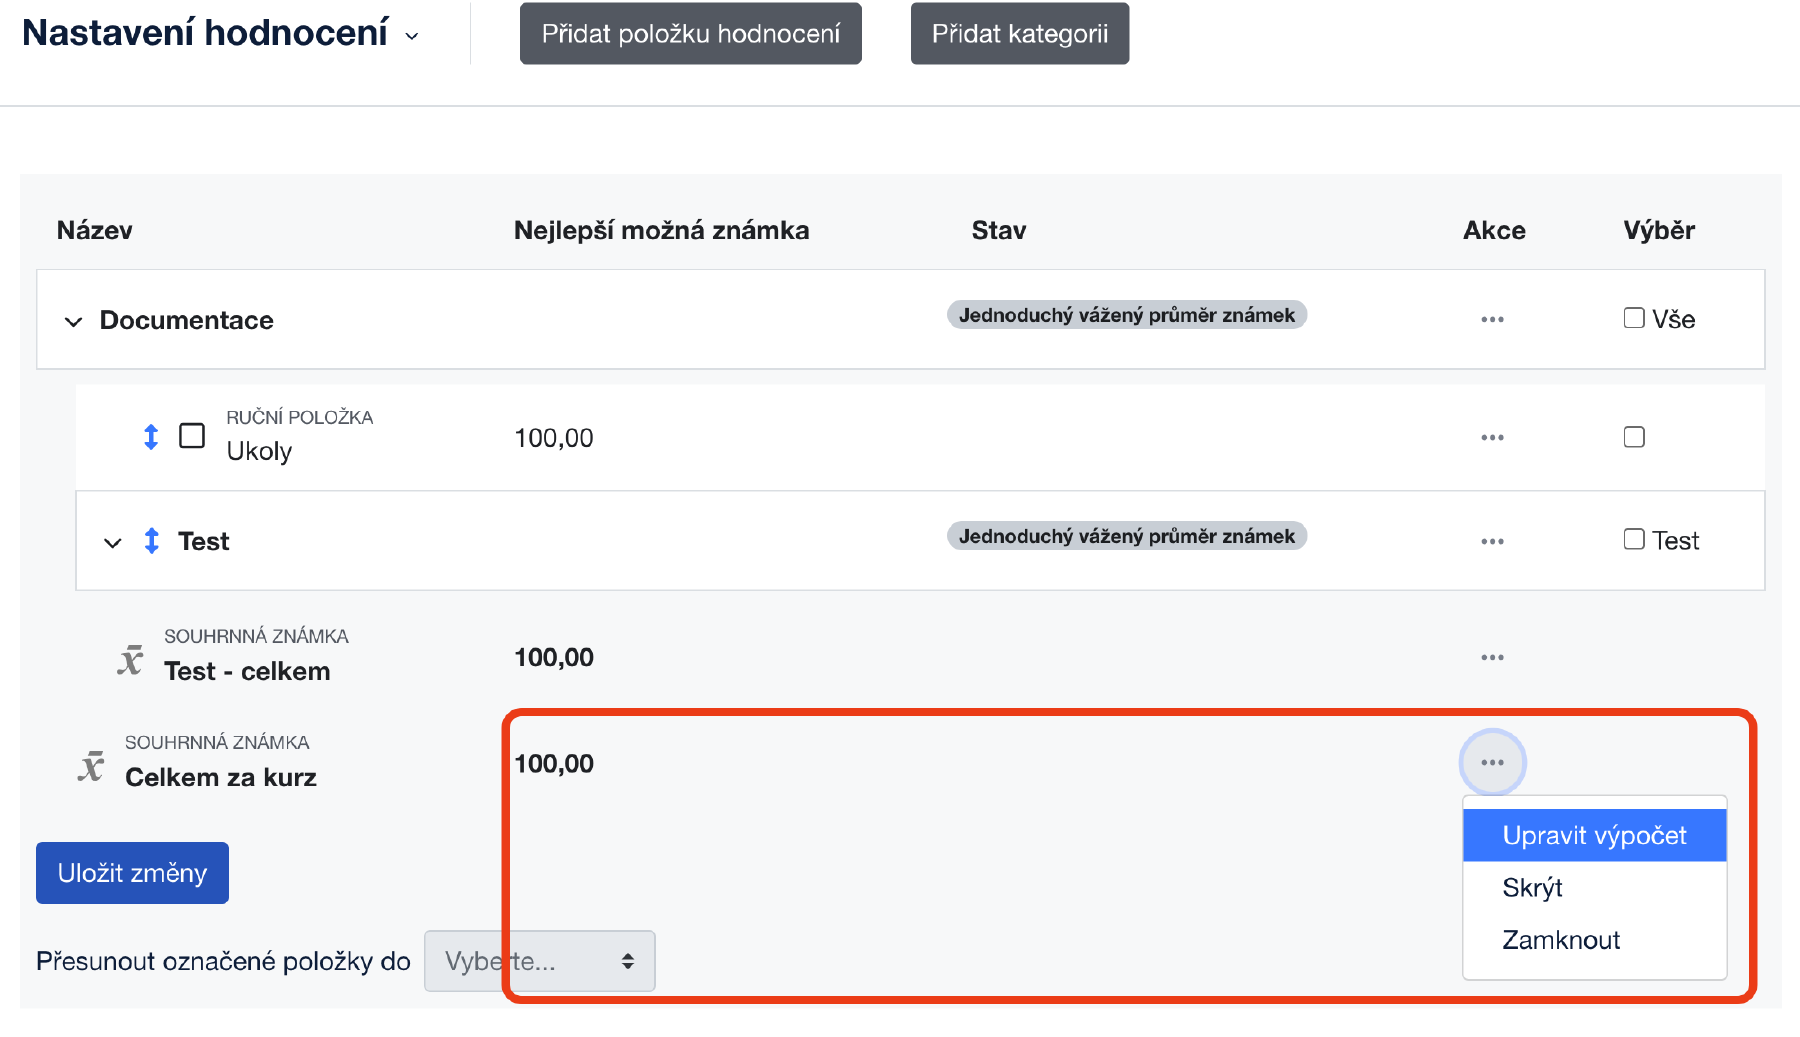Open actions menu for Documentace category
1800x1037 pixels.
[x=1492, y=320]
